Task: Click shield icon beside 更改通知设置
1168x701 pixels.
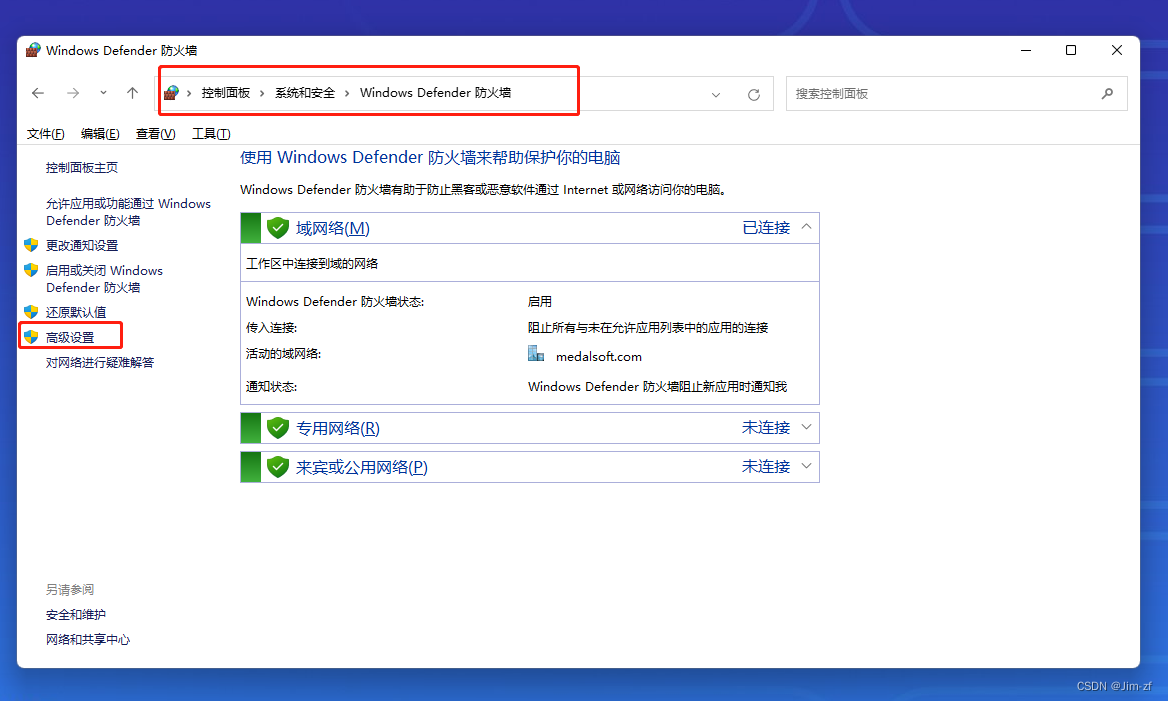Action: [31, 244]
